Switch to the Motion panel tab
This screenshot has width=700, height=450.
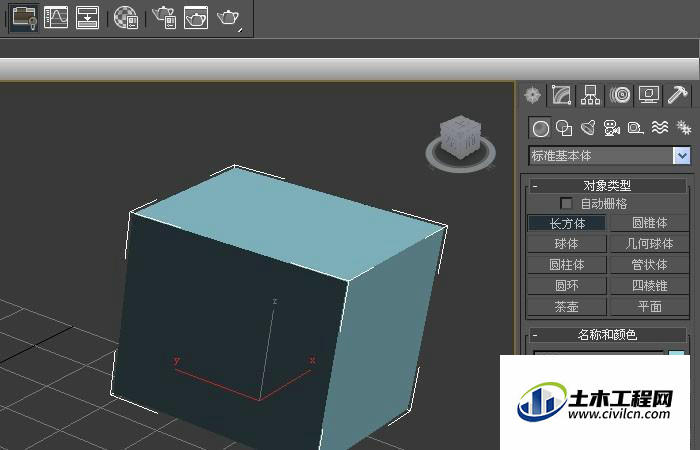tap(620, 95)
